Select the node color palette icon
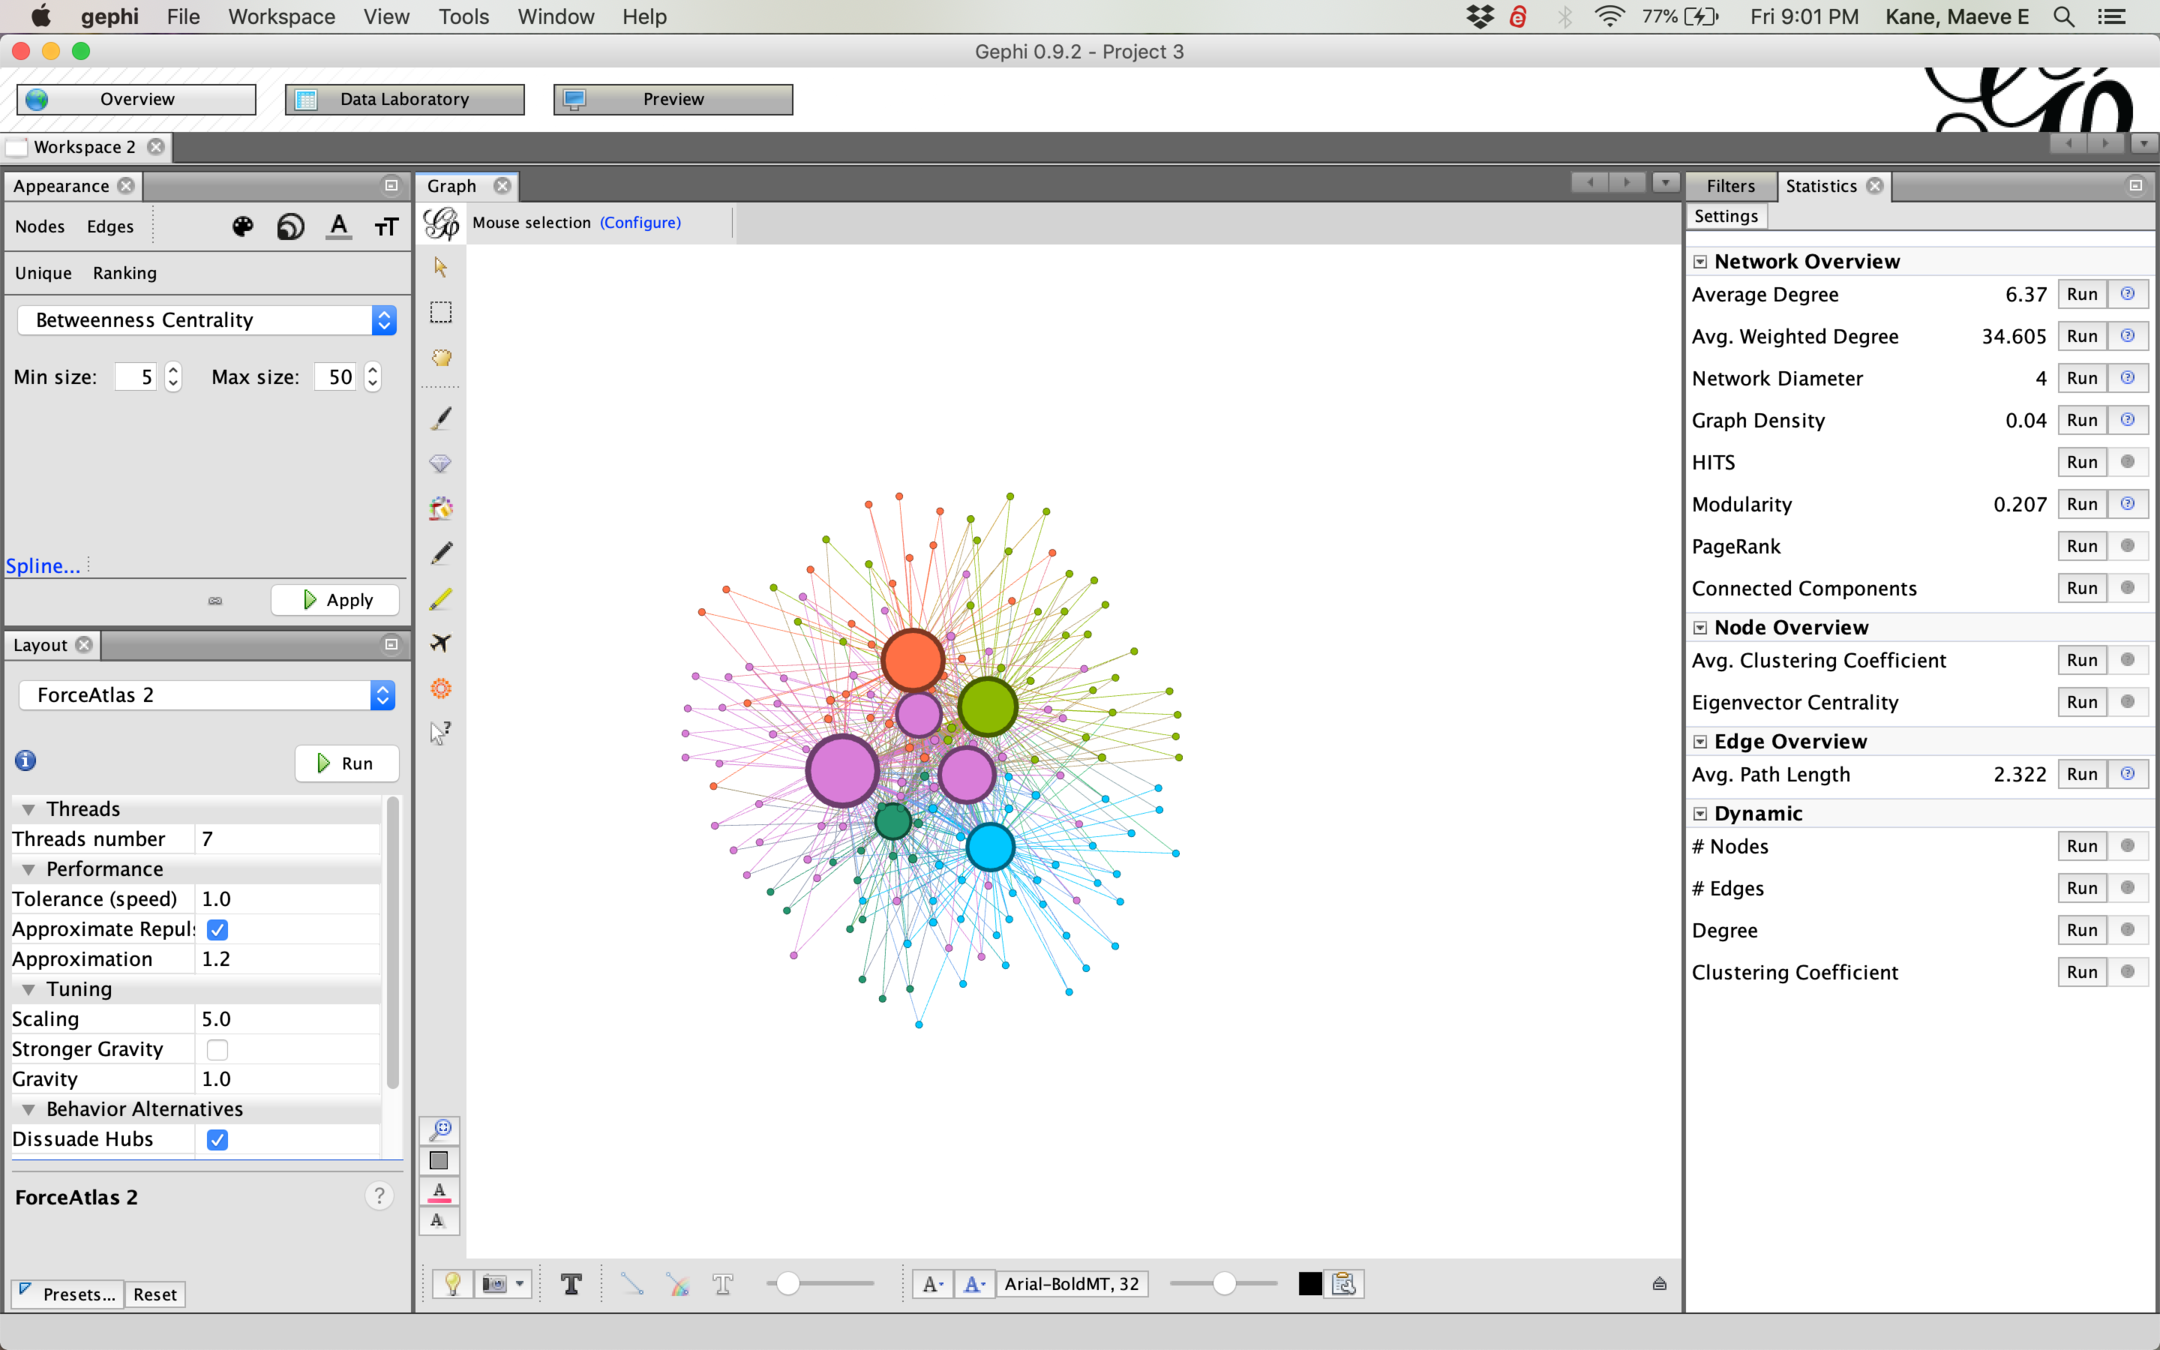This screenshot has width=2160, height=1350. pyautogui.click(x=242, y=227)
